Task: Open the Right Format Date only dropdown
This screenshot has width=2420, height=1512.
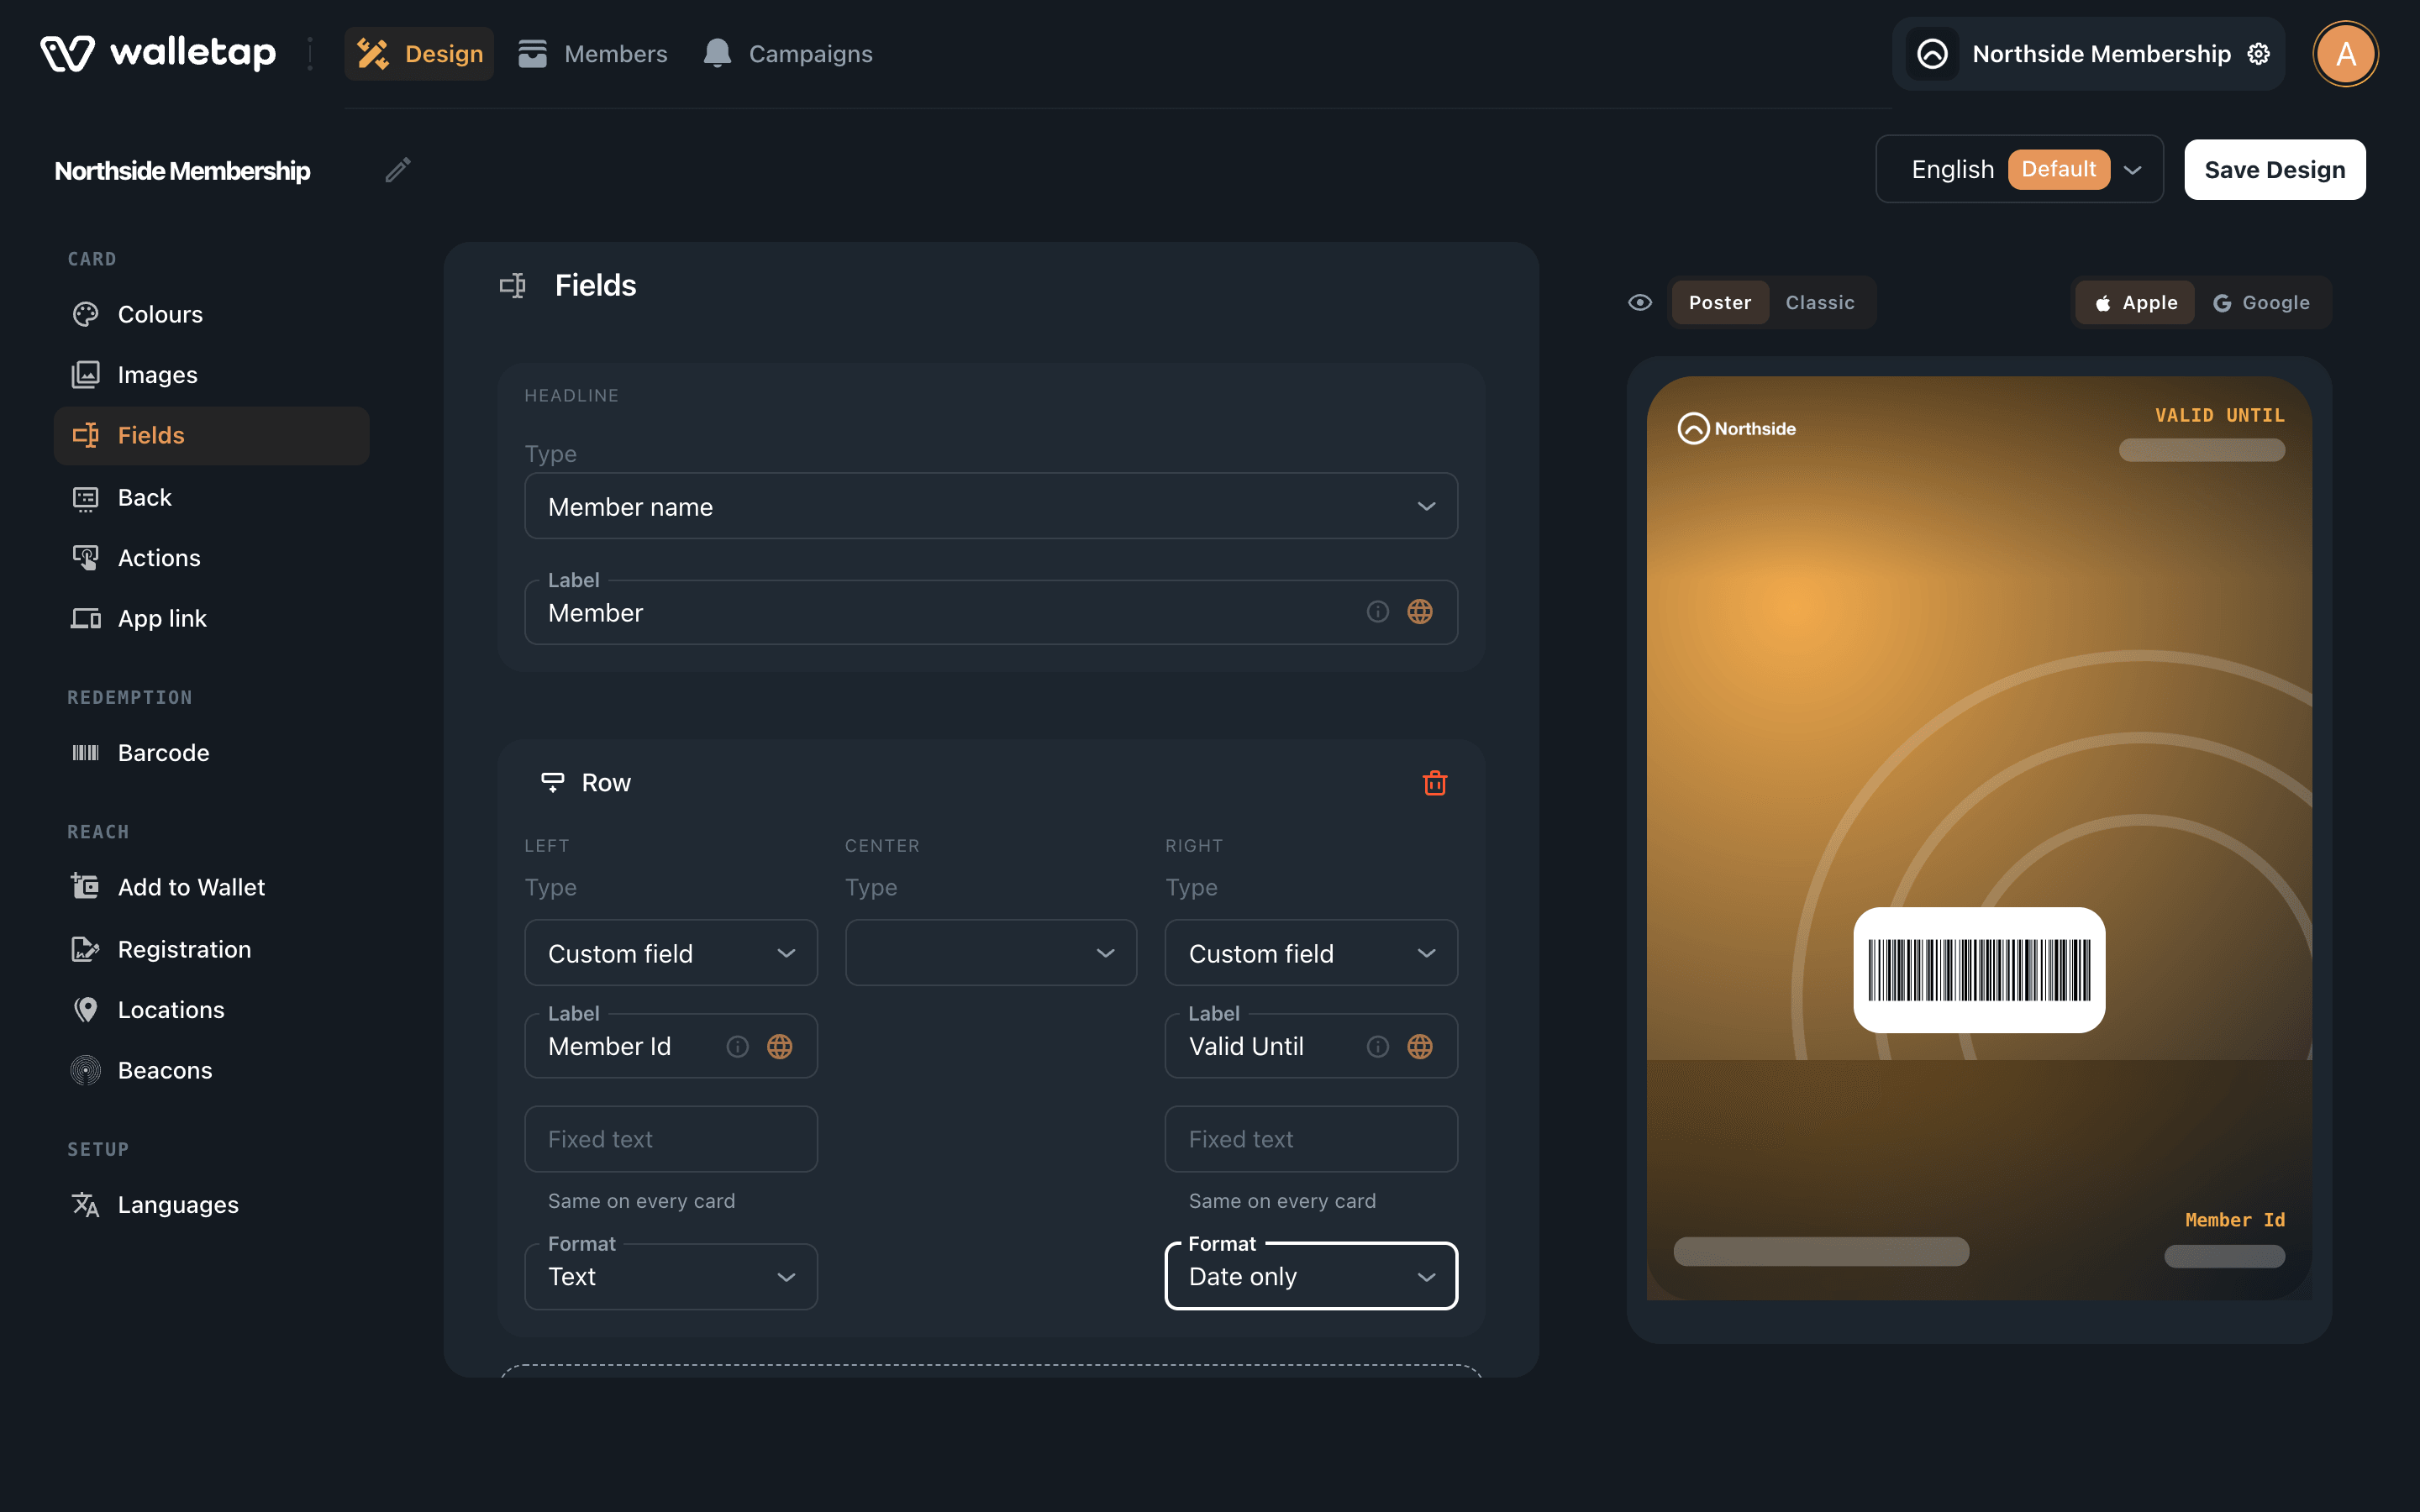Action: (x=1311, y=1277)
